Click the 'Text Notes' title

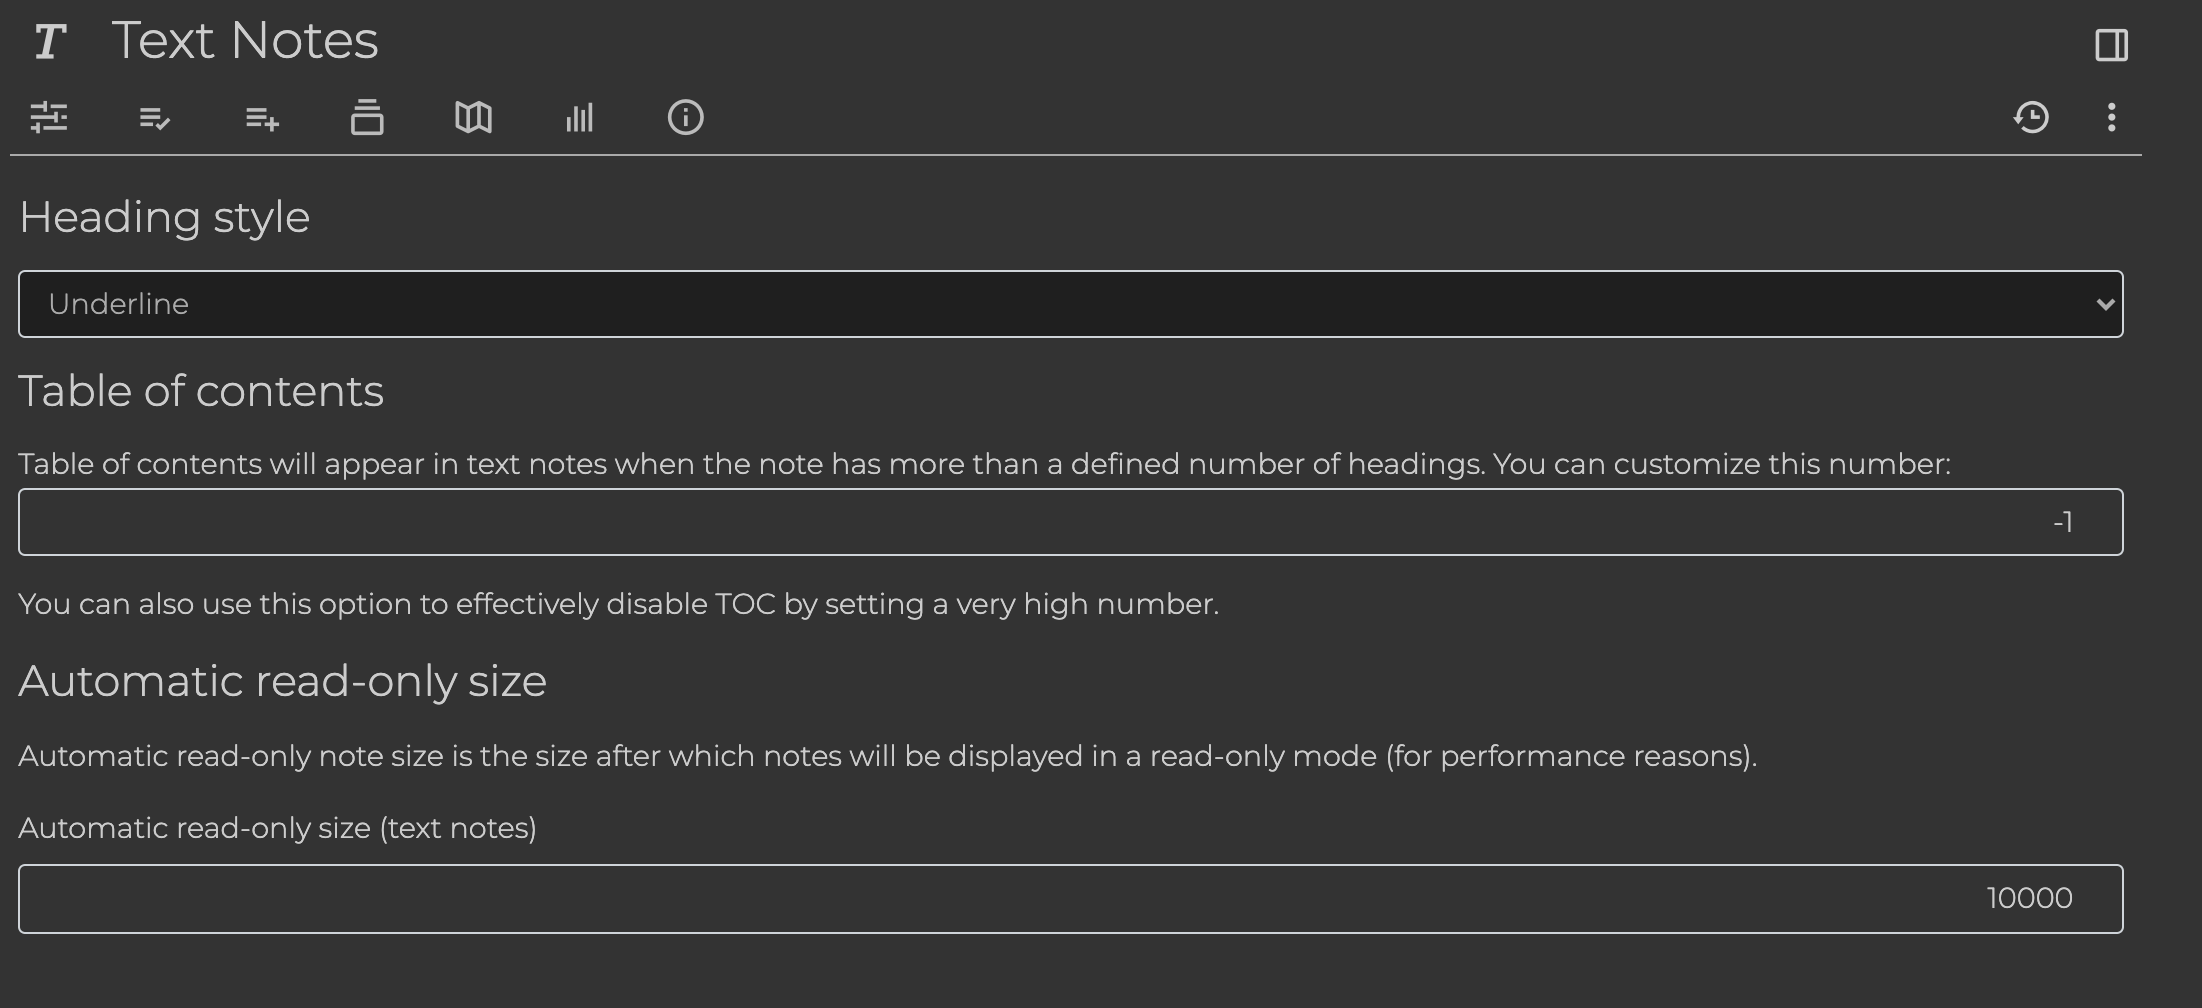pos(246,40)
